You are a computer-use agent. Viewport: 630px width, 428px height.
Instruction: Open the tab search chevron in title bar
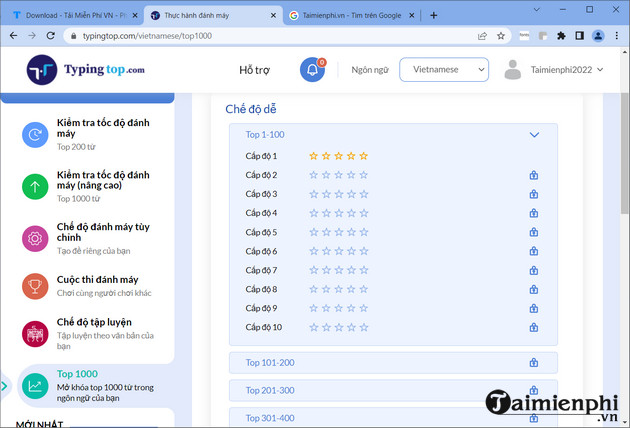537,10
